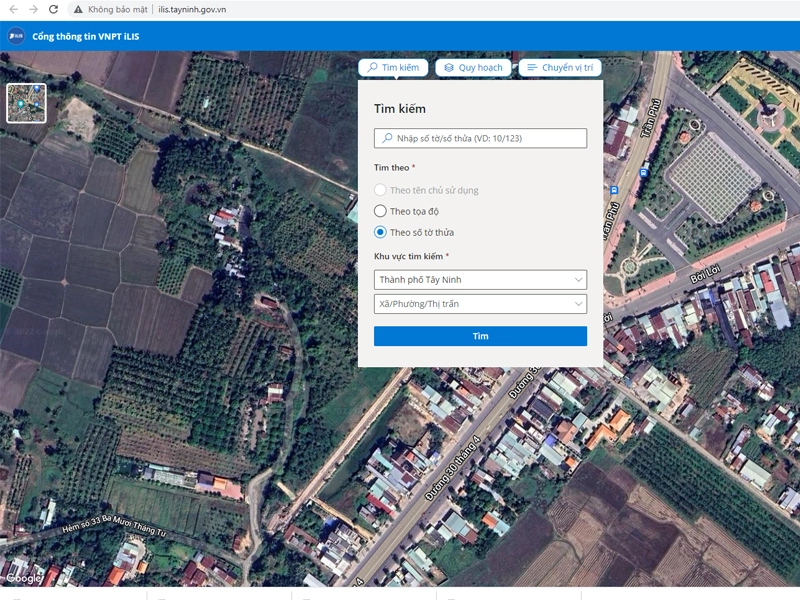The width and height of the screenshot is (800, 600).
Task: Switch to the Tìm kiếm tab
Action: 393,67
